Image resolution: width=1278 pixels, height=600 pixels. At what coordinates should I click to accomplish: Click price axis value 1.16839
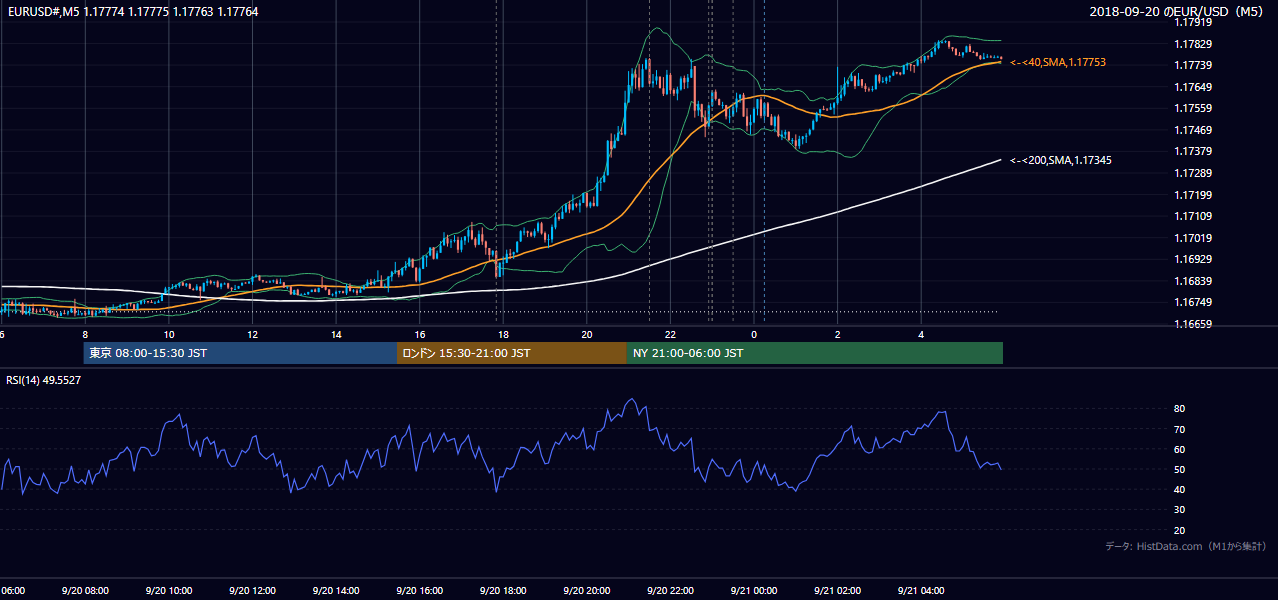[x=1193, y=281]
